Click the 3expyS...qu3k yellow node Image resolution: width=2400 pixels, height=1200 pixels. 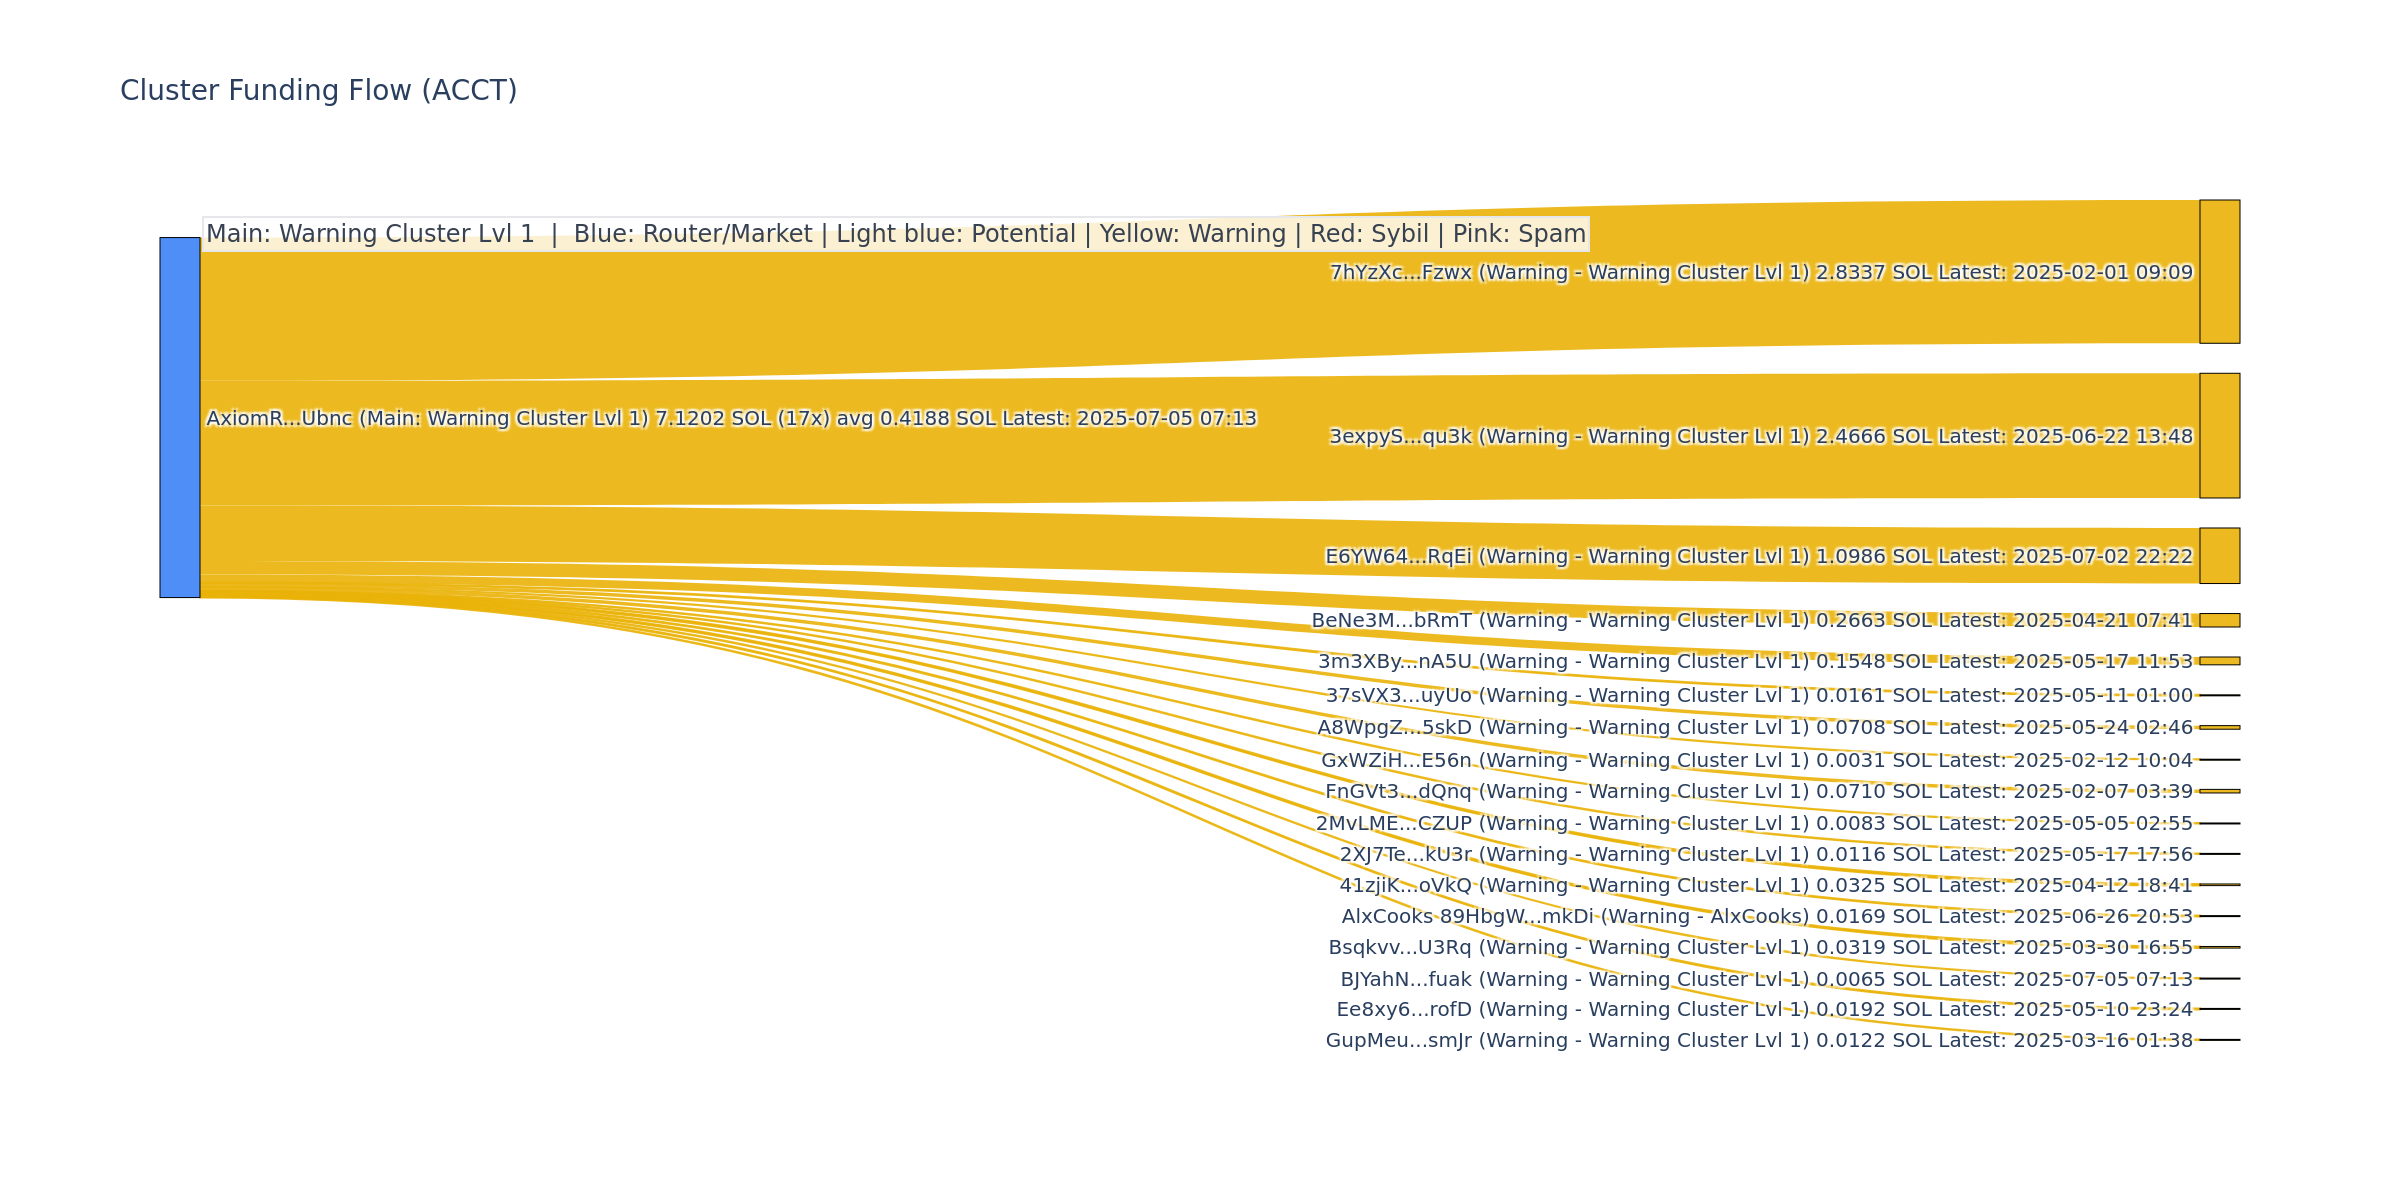coord(2219,435)
